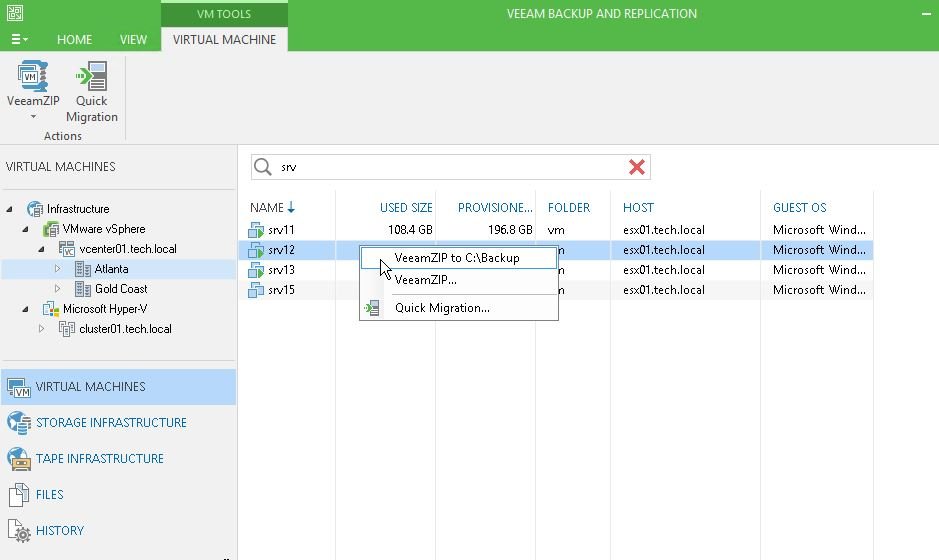Image resolution: width=939 pixels, height=560 pixels.
Task: Open the main application menu button
Action: point(19,40)
